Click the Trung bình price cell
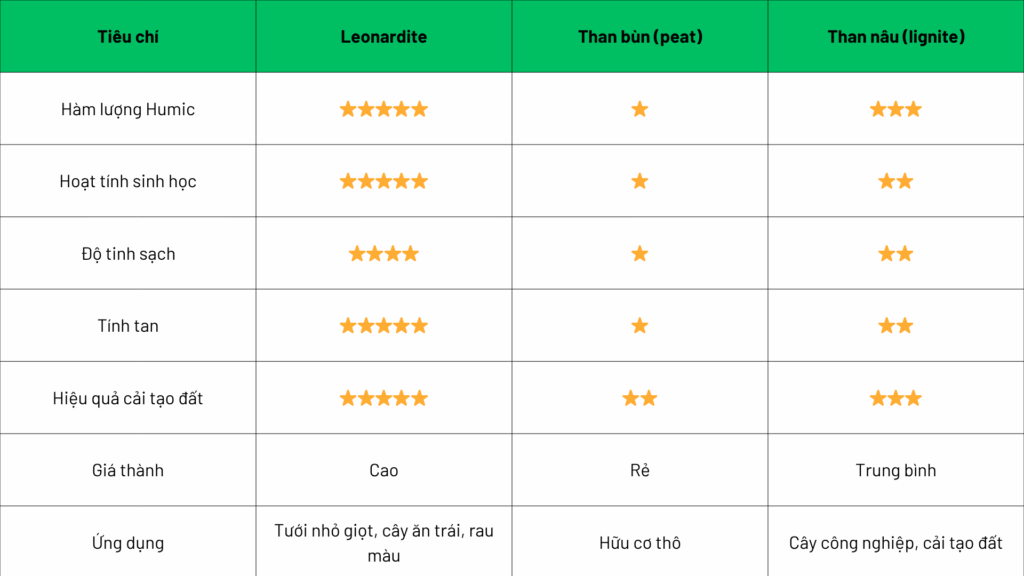 (x=895, y=470)
